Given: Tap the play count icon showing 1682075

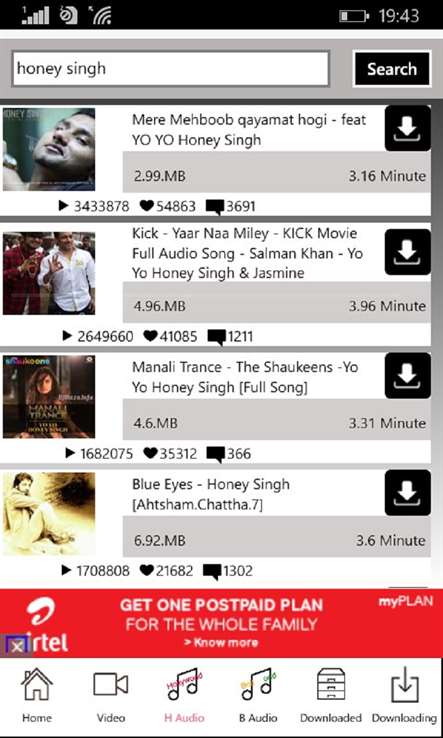Looking at the screenshot, I should (70, 453).
